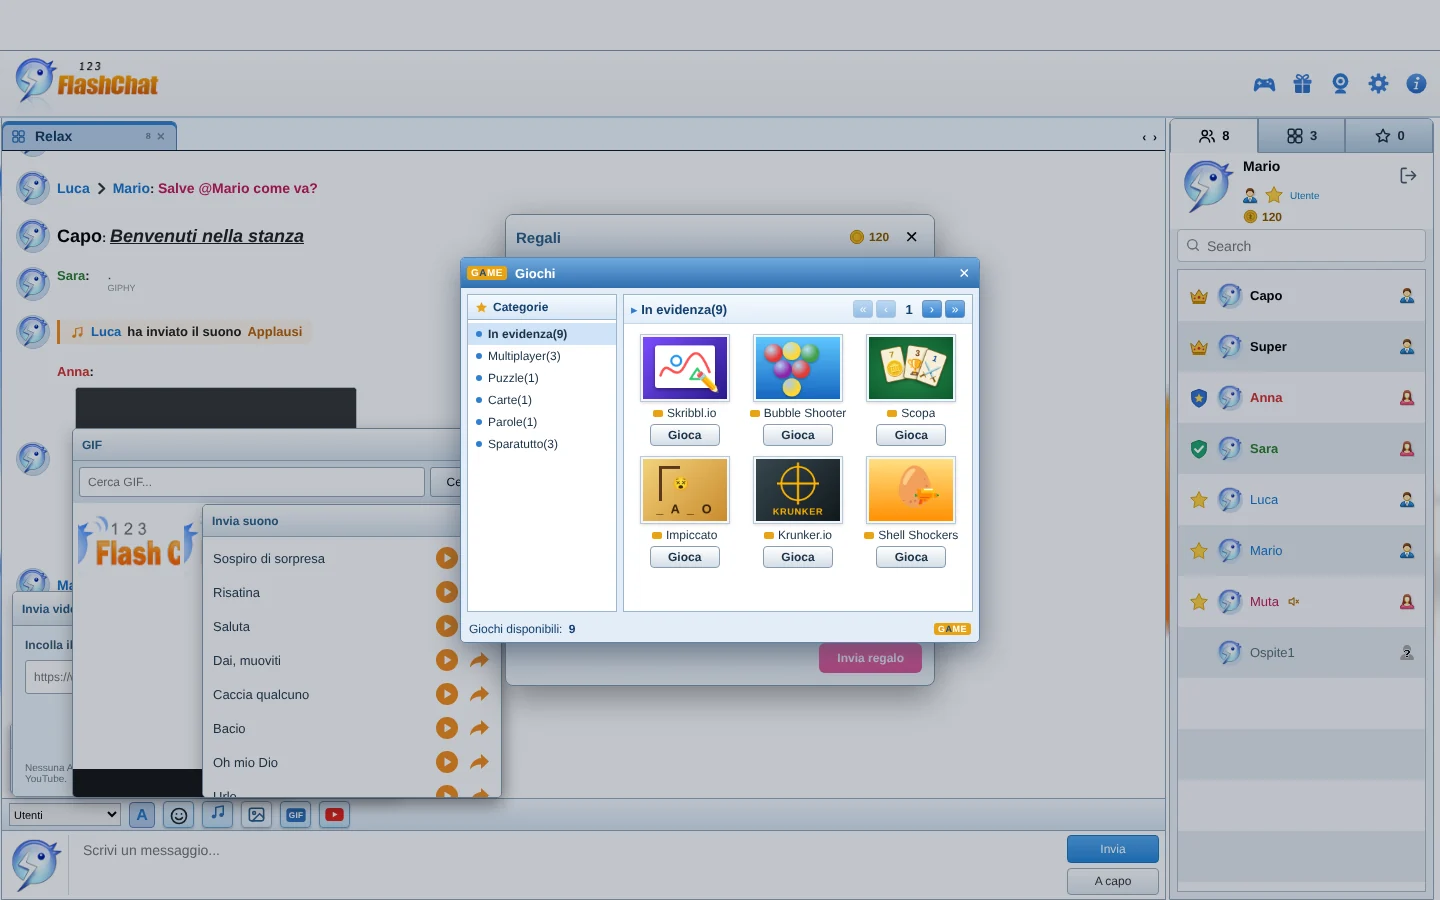Click Gioca under Skribbl.io
The image size is (1440, 900).
click(x=685, y=435)
